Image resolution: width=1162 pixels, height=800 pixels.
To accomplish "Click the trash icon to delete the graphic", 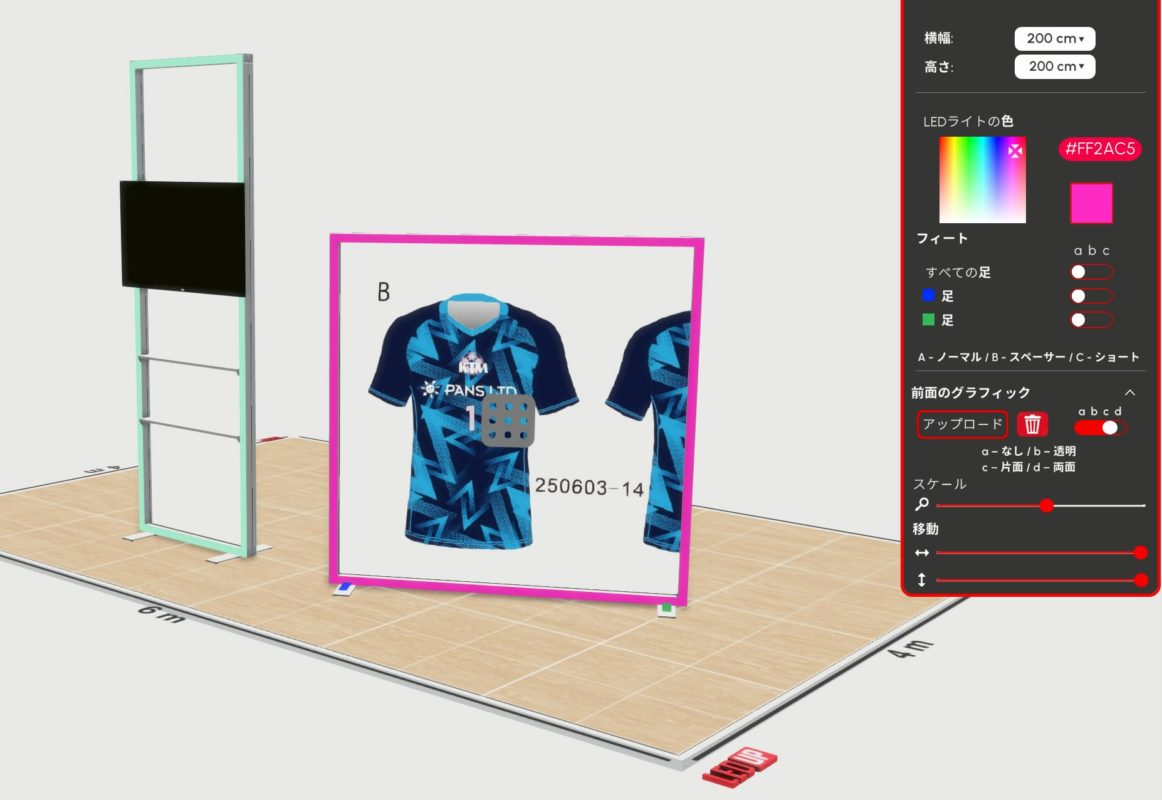I will pyautogui.click(x=1033, y=424).
